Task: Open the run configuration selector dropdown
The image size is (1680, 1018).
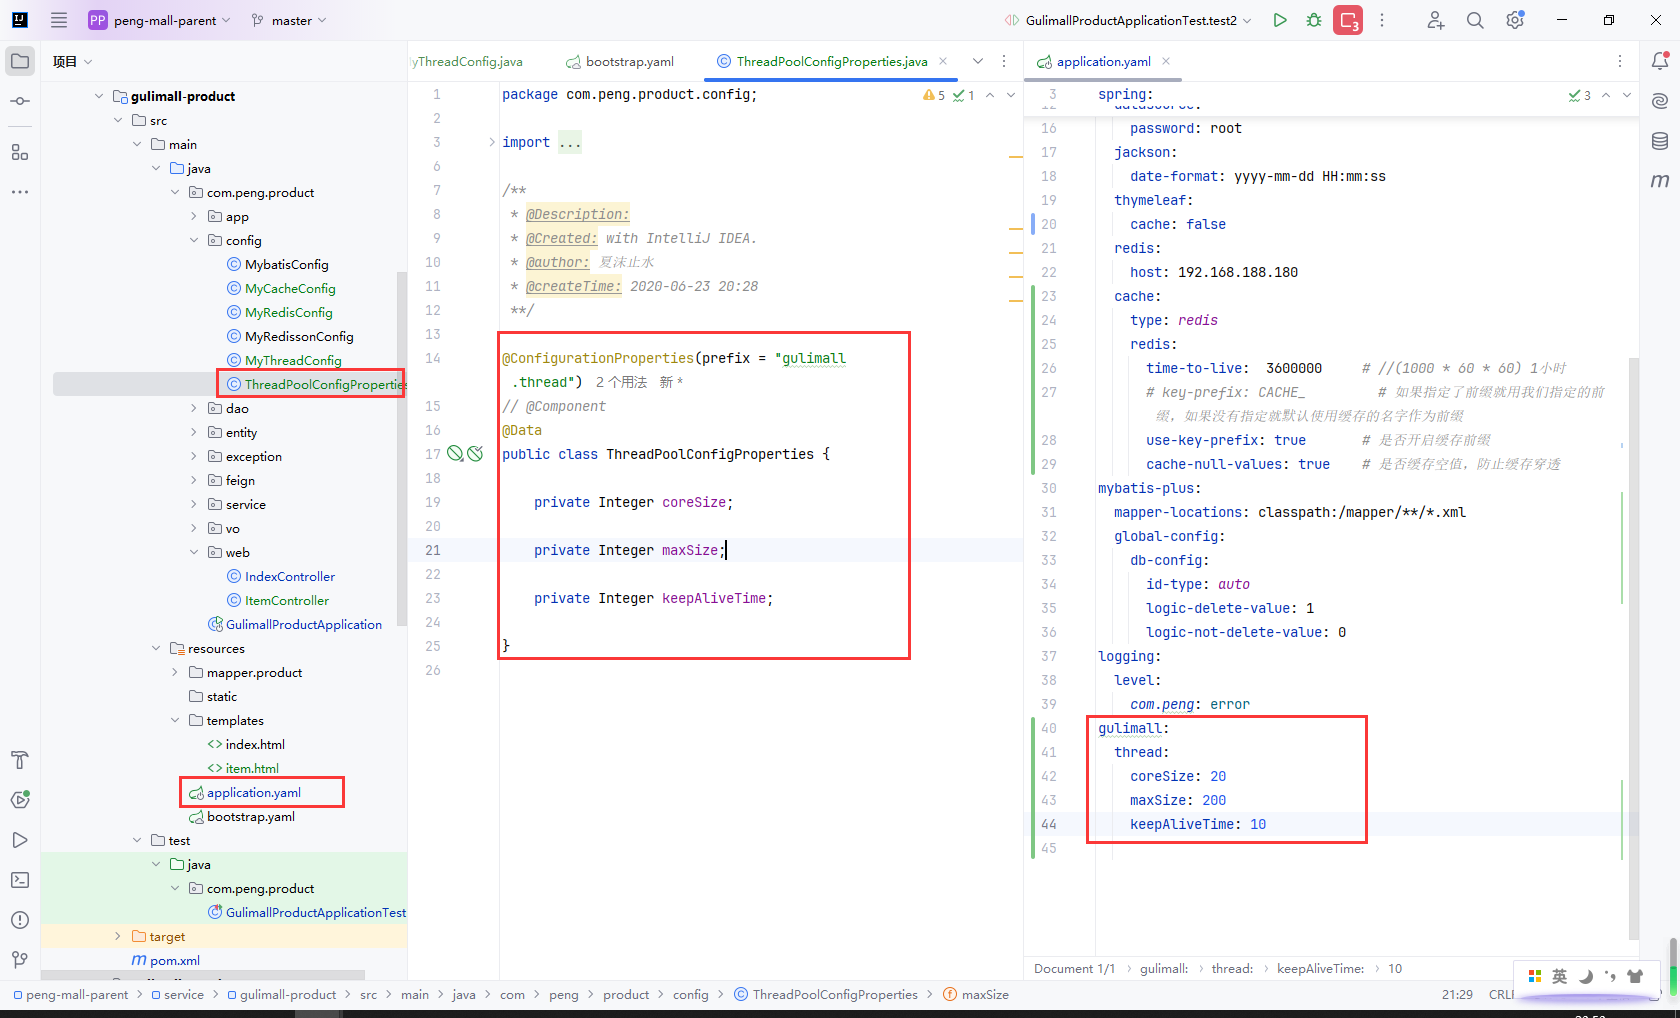Action: coord(1128,20)
